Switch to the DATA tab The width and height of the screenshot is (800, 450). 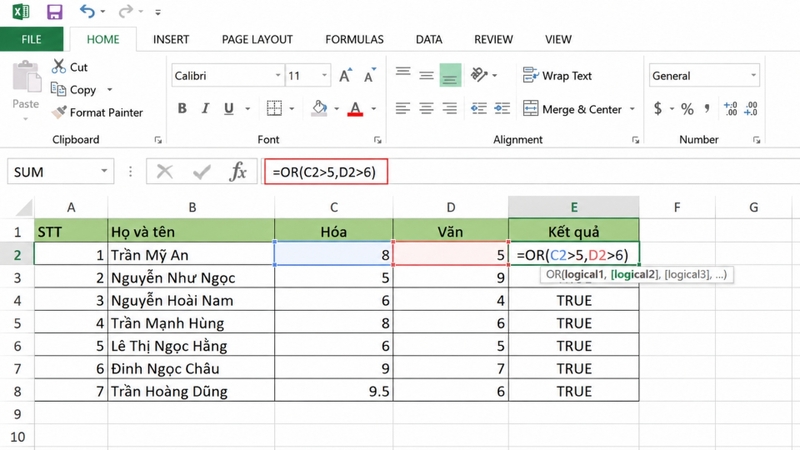429,39
